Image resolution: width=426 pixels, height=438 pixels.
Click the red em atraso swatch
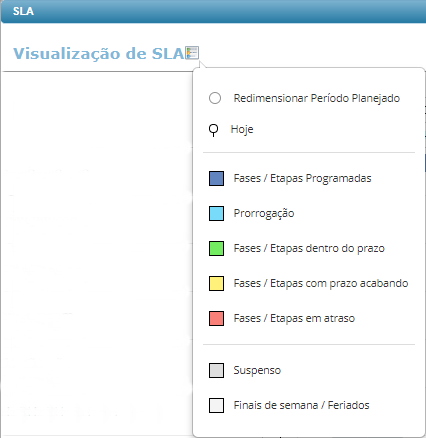[x=216, y=318]
